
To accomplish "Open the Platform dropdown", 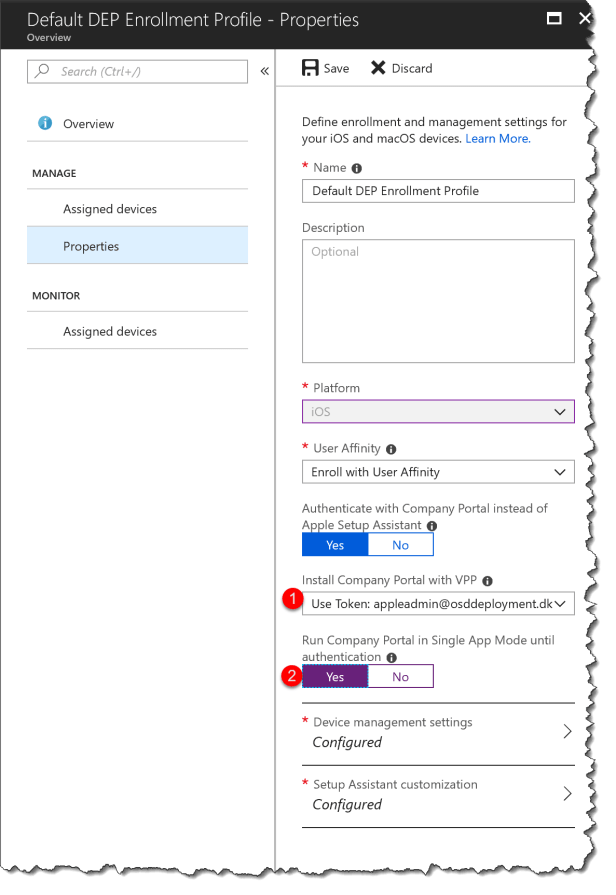I will tap(438, 411).
